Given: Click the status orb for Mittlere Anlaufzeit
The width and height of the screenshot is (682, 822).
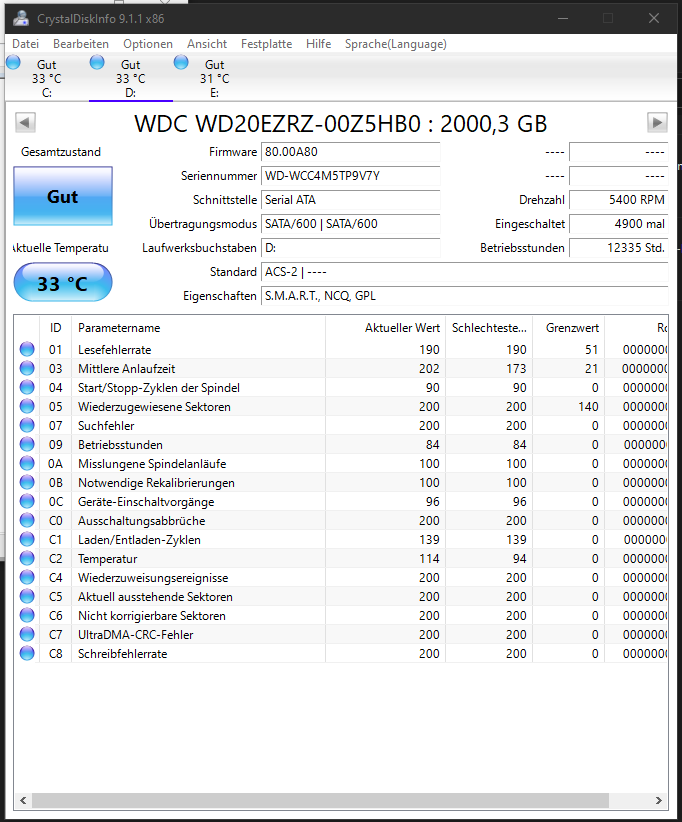Looking at the screenshot, I should coord(27,368).
